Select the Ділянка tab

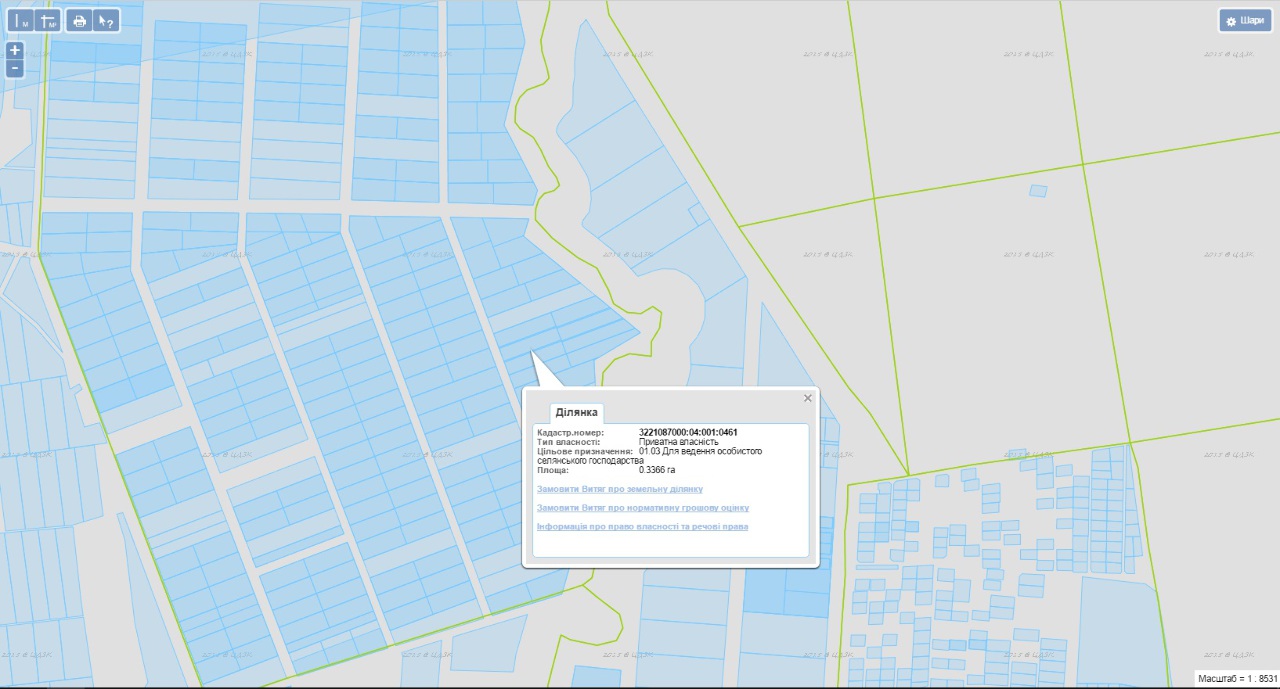[577, 412]
